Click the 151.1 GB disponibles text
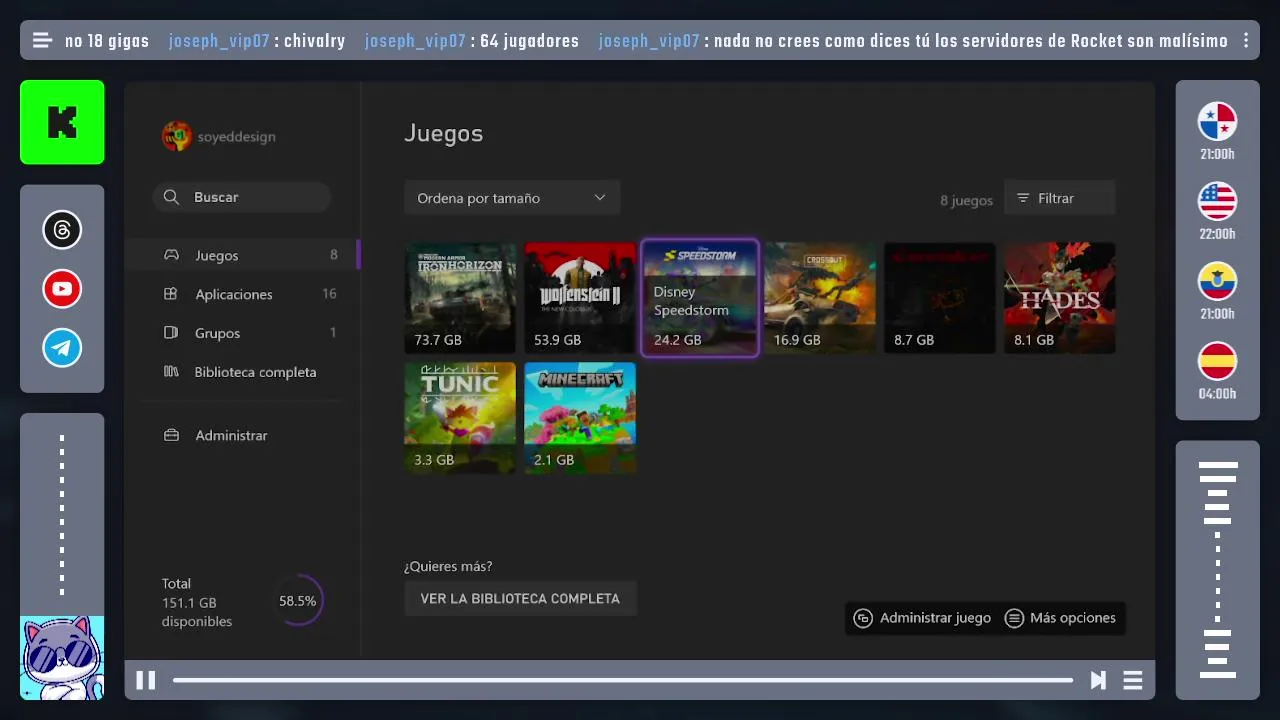 pyautogui.click(x=196, y=612)
